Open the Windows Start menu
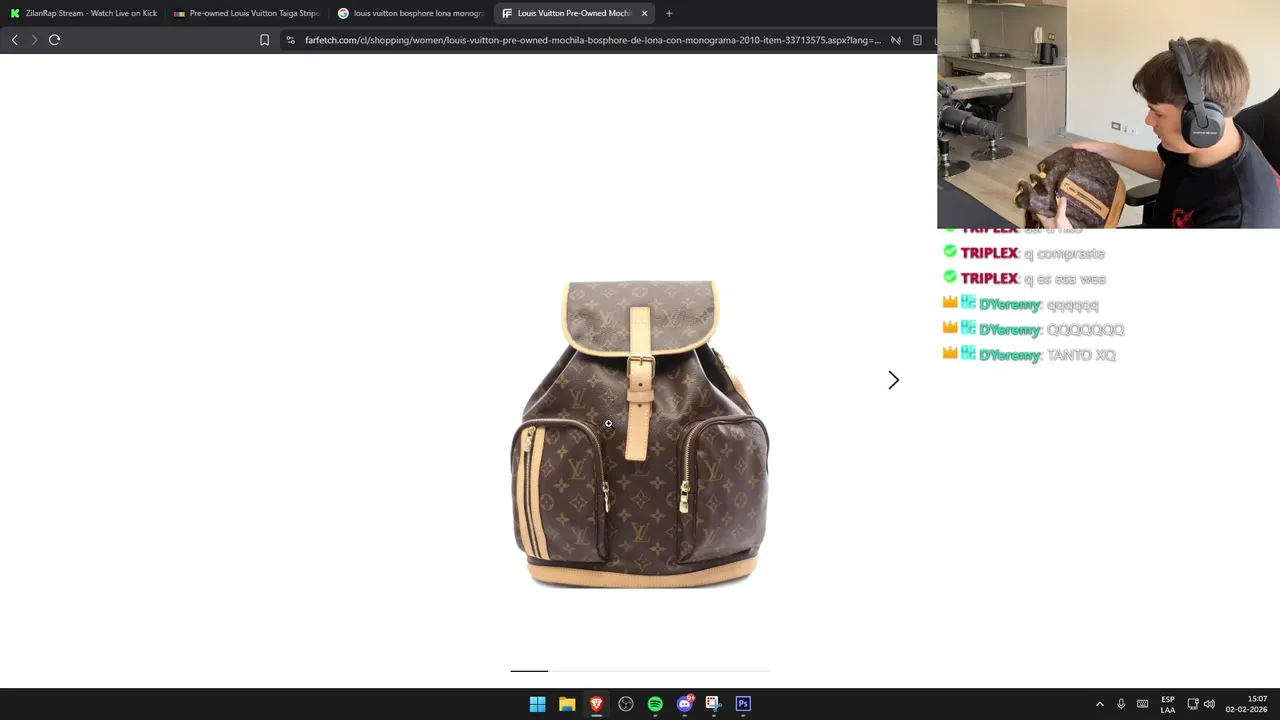 pos(537,704)
